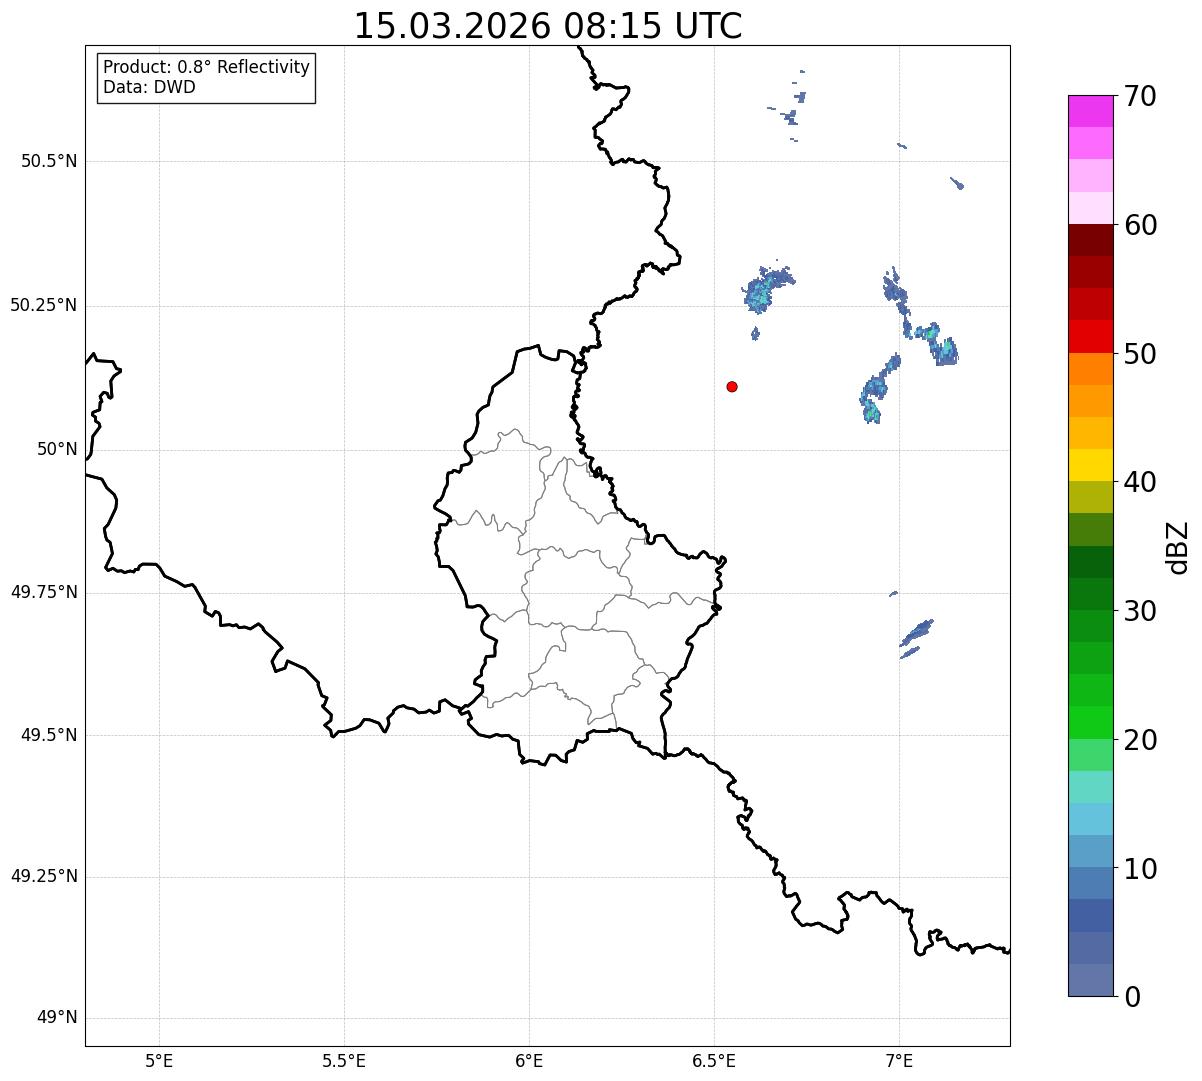Viewport: 1202px width, 1081px height.
Task: Click longitude label 5.5°E
Action: click(x=344, y=1061)
